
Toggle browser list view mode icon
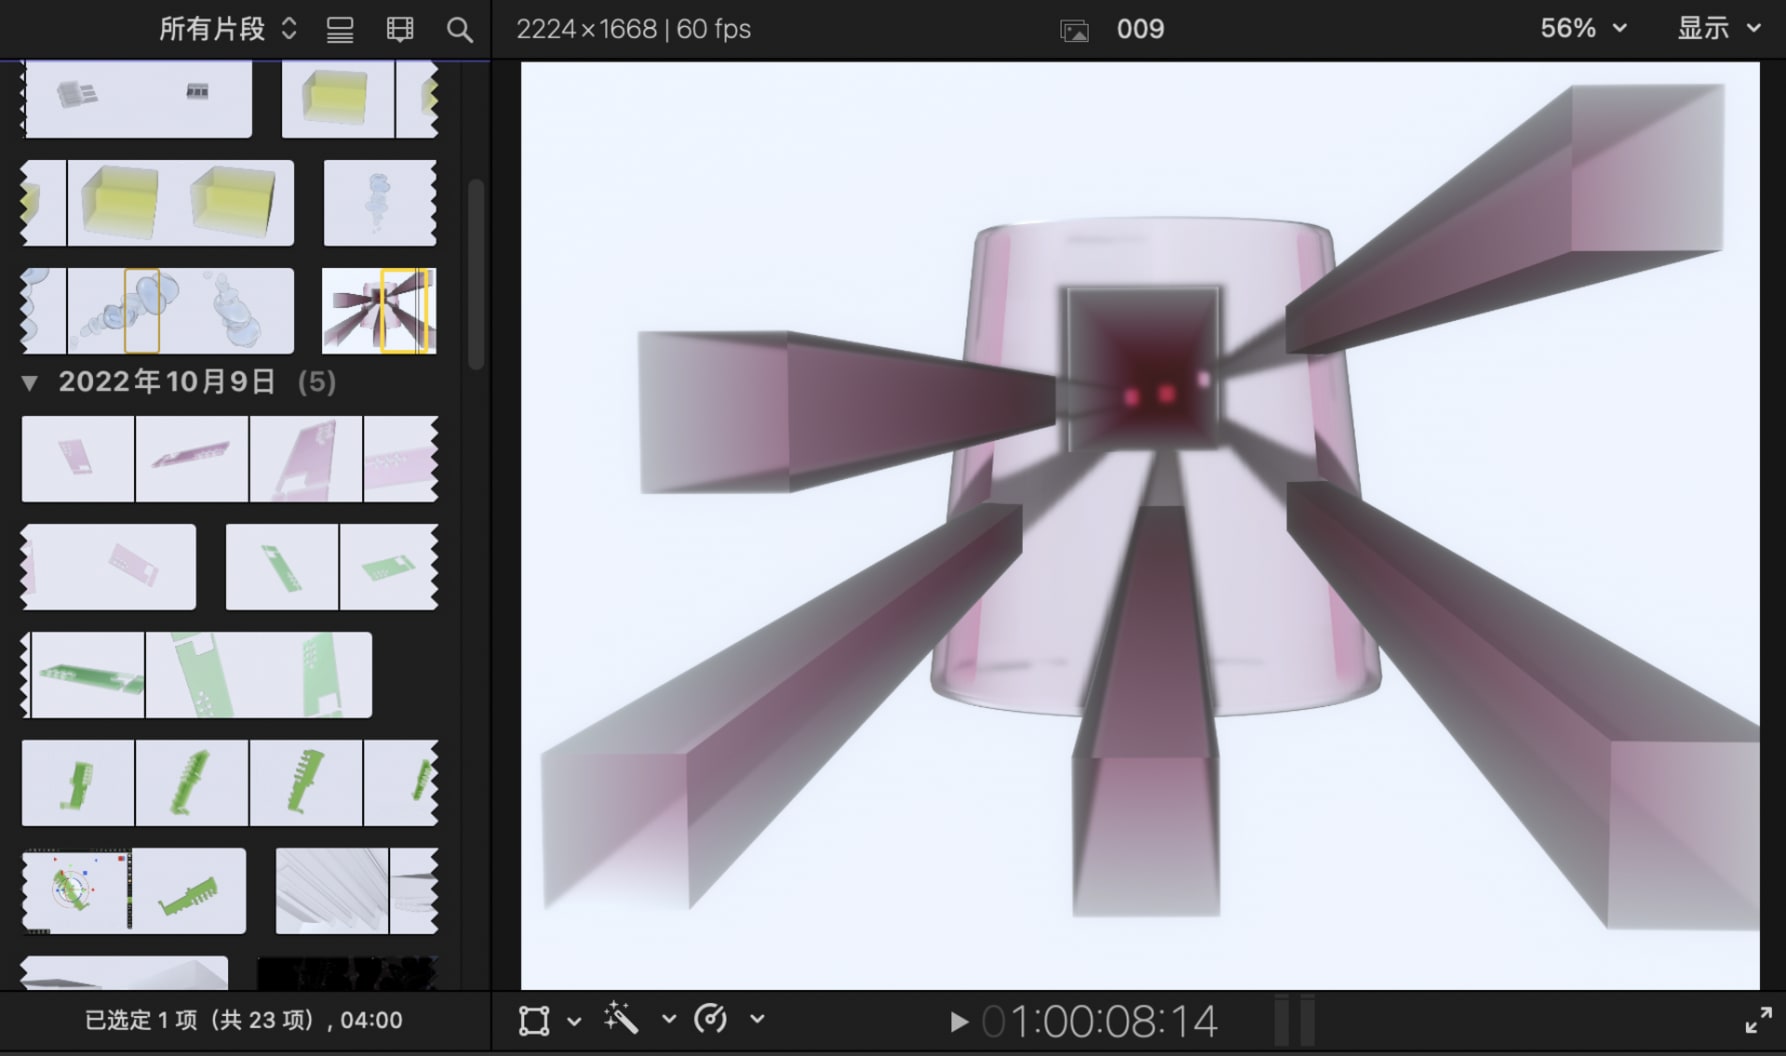pyautogui.click(x=340, y=30)
